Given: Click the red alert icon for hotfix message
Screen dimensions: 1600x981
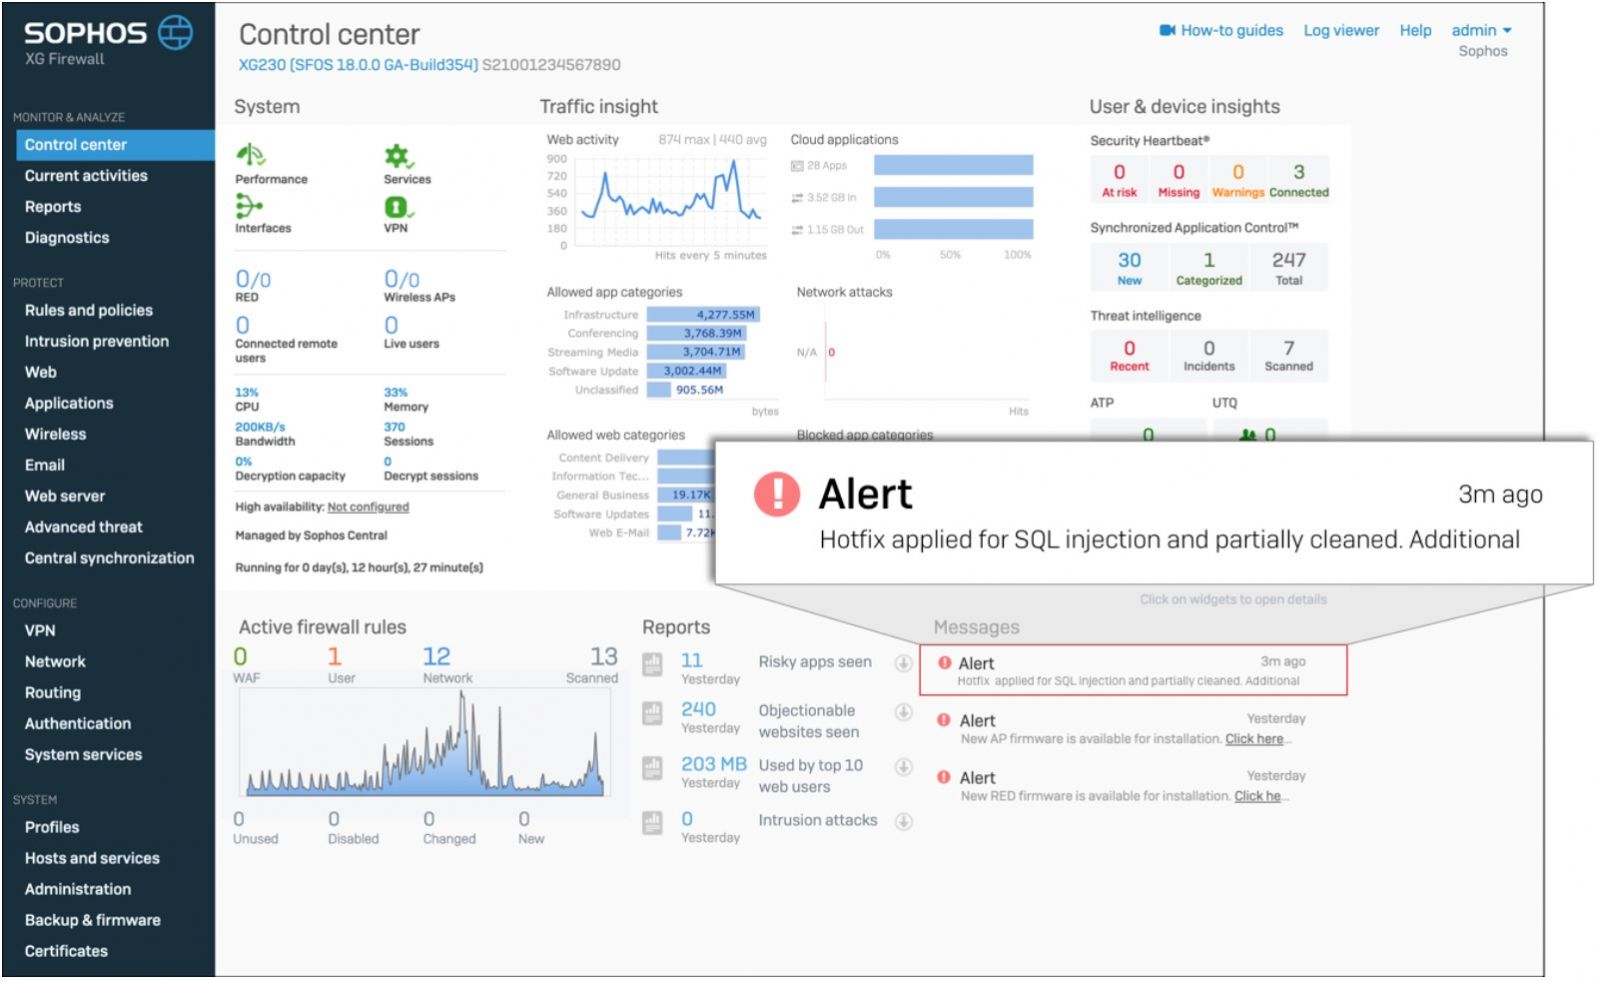Looking at the screenshot, I should click(x=944, y=662).
